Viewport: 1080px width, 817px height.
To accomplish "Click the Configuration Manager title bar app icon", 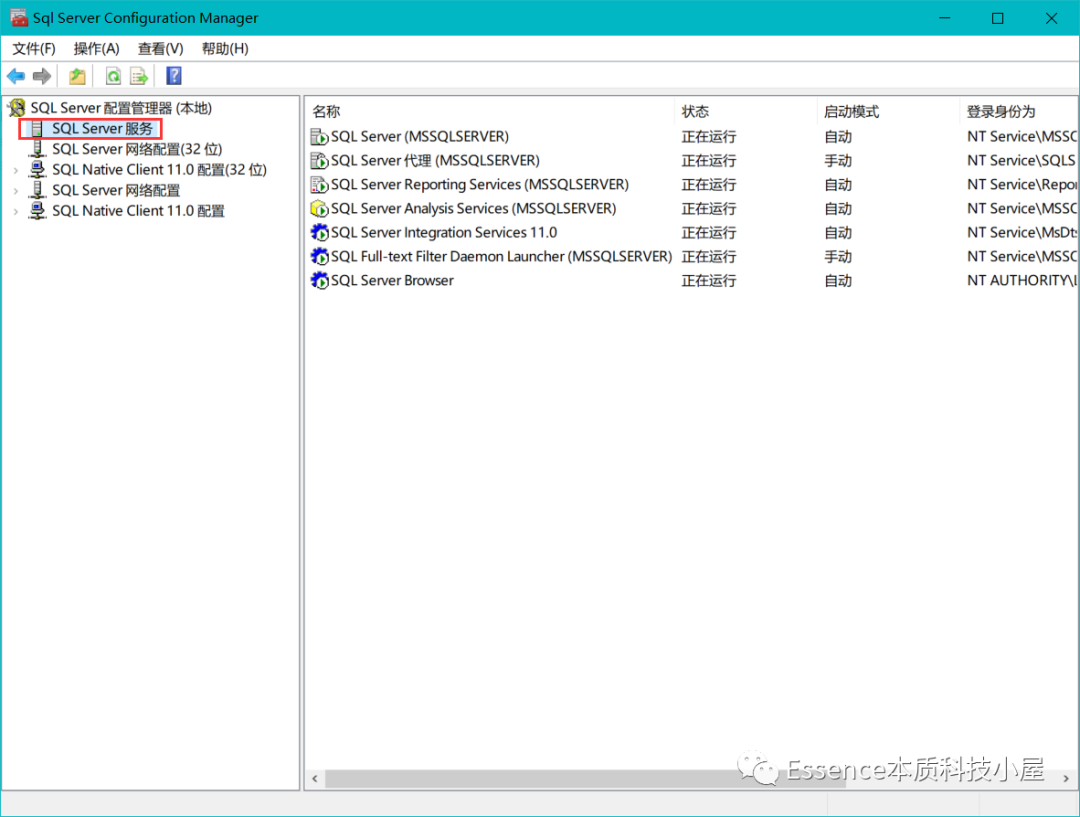I will (x=19, y=18).
